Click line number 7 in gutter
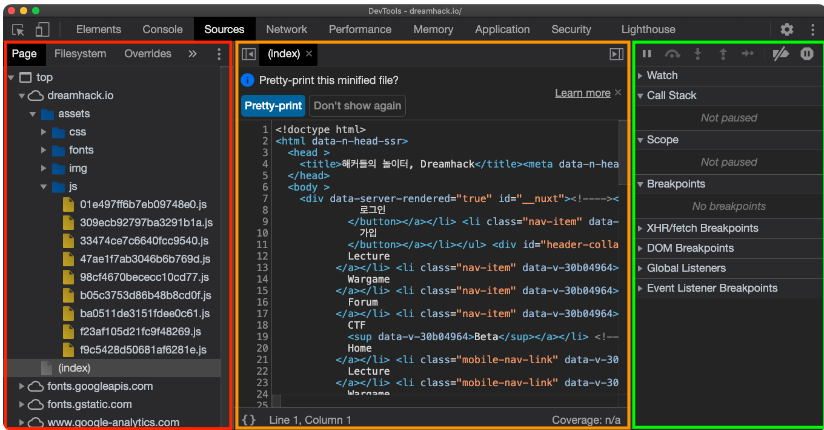The width and height of the screenshot is (824, 430). pos(265,199)
